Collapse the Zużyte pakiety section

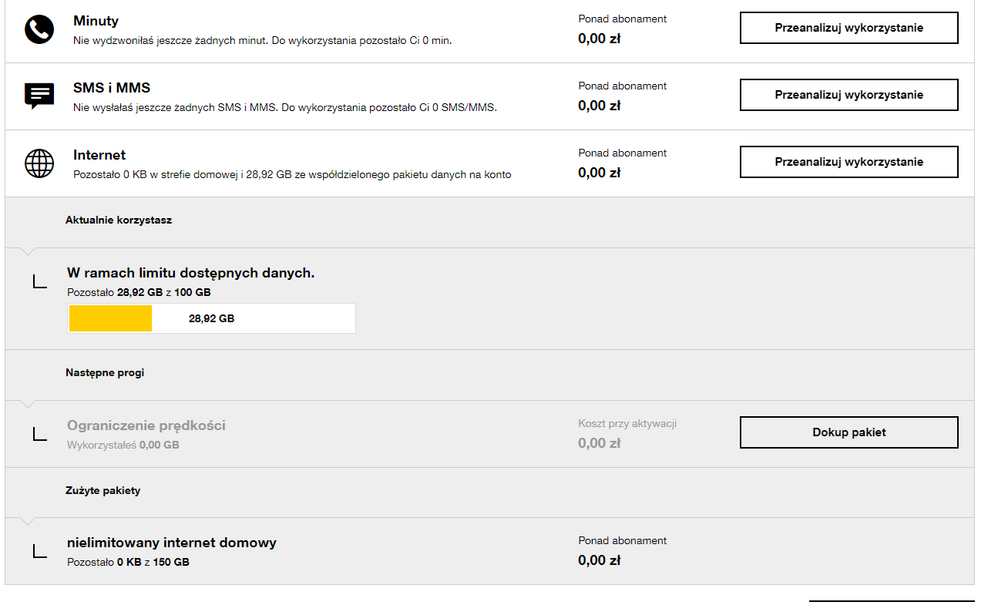coord(103,491)
